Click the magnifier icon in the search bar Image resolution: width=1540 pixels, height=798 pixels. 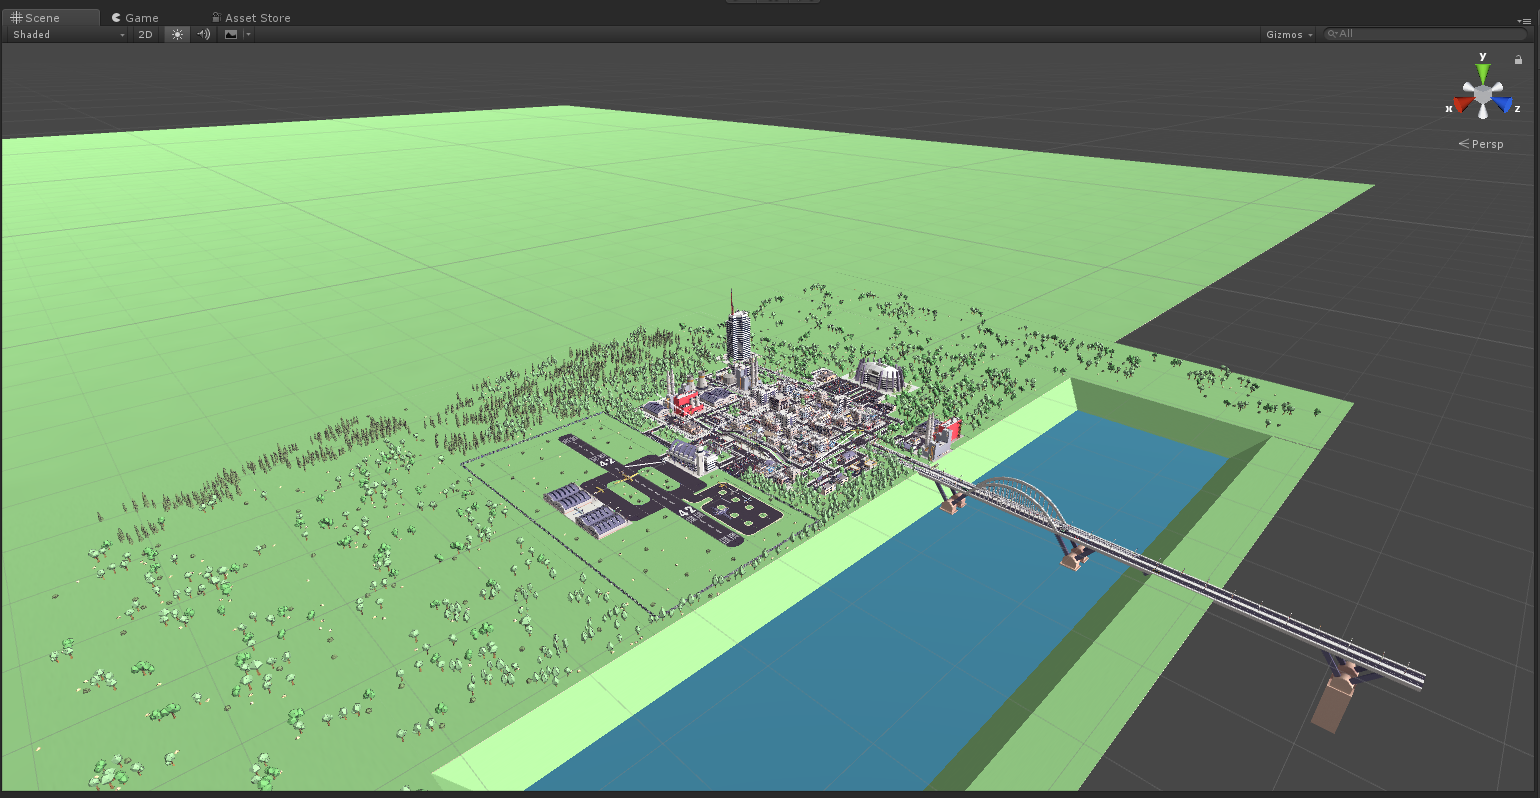click(x=1332, y=34)
